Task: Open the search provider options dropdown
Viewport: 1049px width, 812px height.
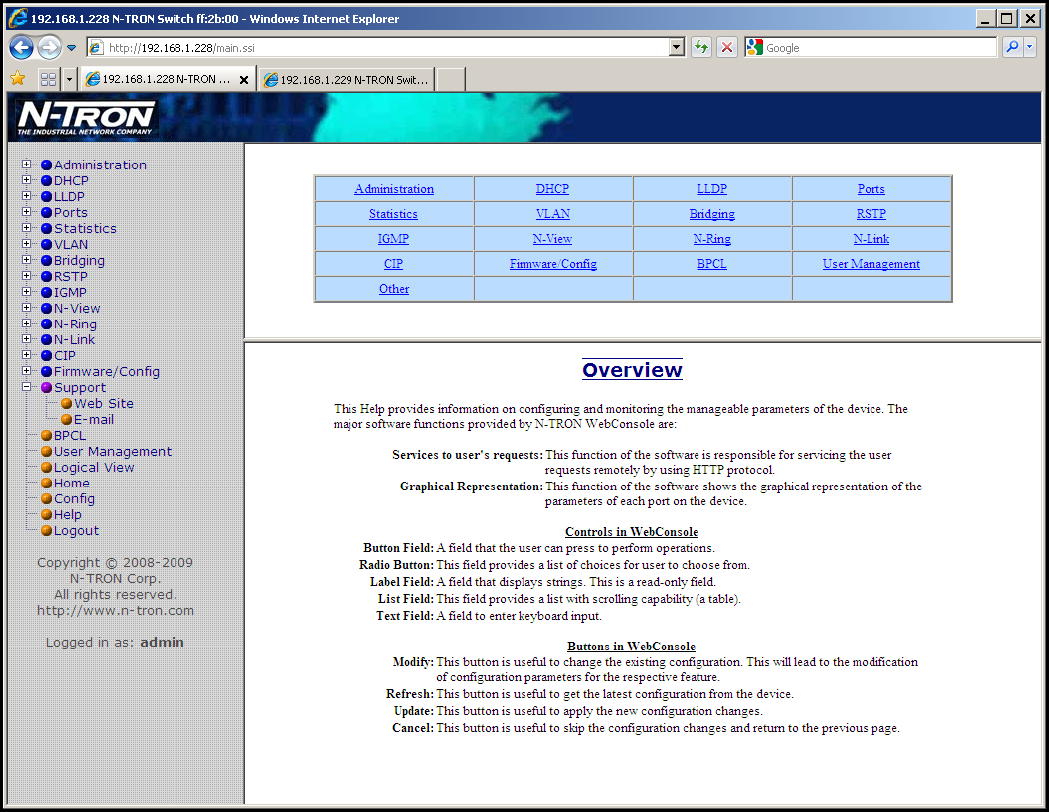Action: 1030,47
